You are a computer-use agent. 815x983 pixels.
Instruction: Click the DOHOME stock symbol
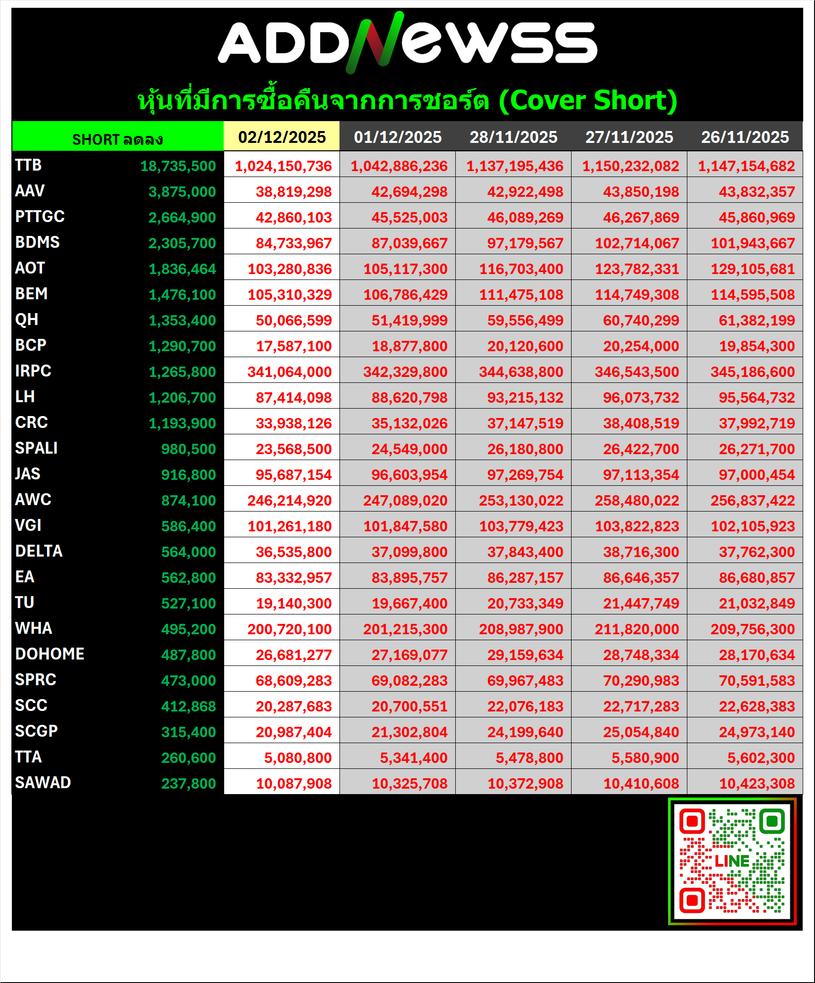(x=49, y=654)
